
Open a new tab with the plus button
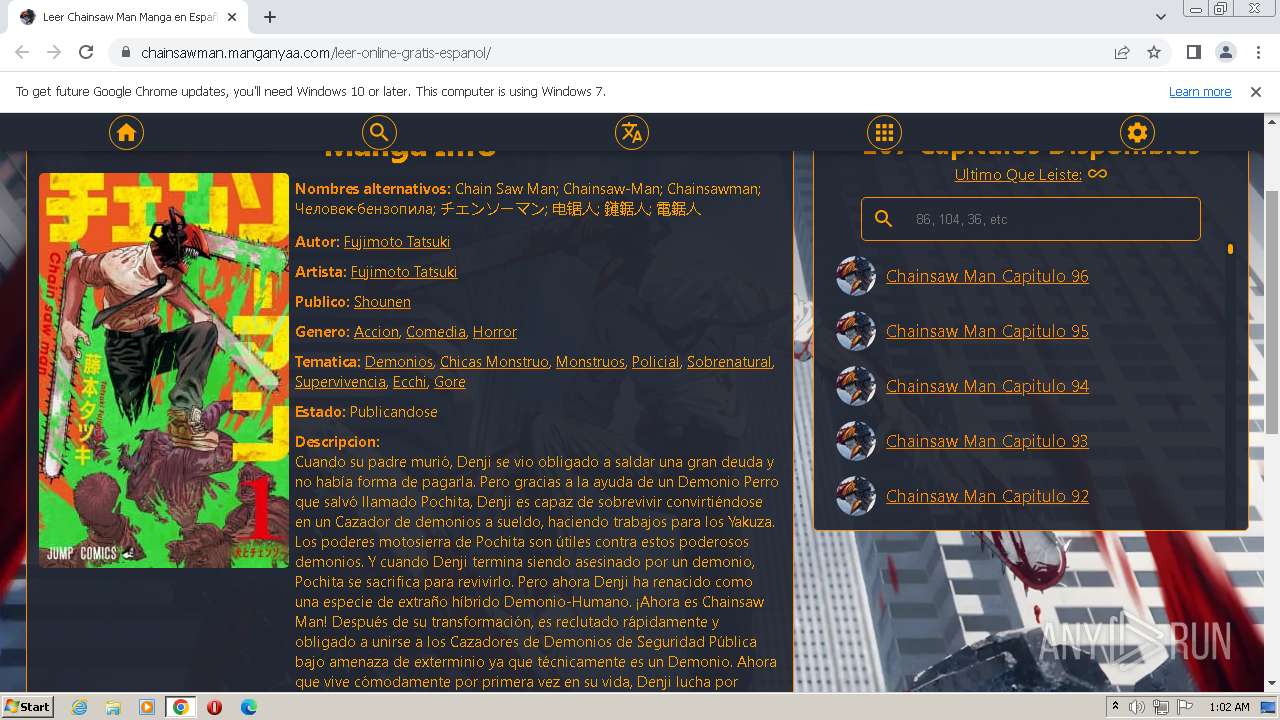[x=270, y=17]
